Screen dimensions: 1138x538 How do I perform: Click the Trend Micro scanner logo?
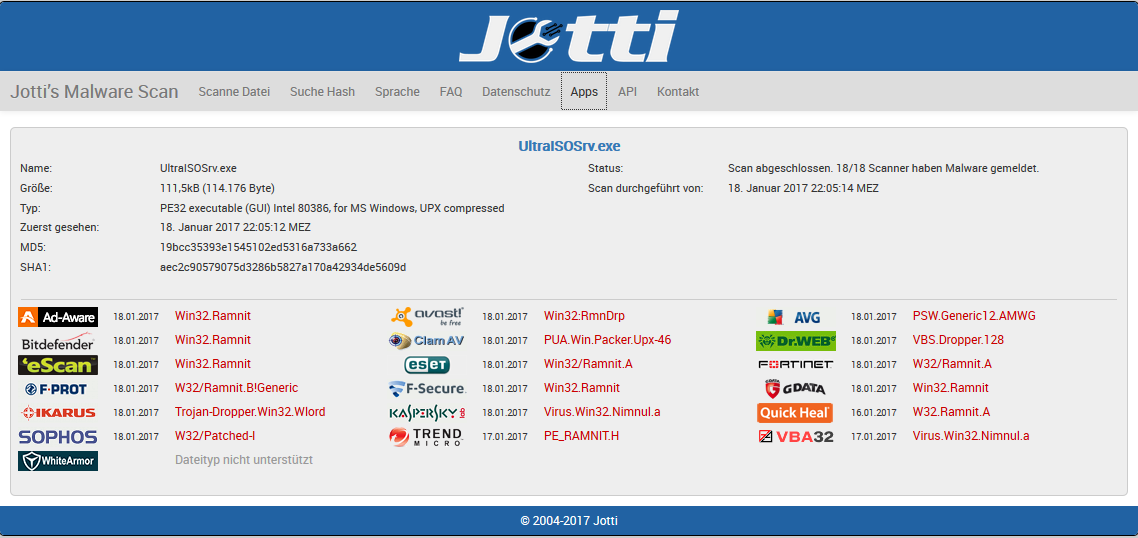pyautogui.click(x=427, y=436)
